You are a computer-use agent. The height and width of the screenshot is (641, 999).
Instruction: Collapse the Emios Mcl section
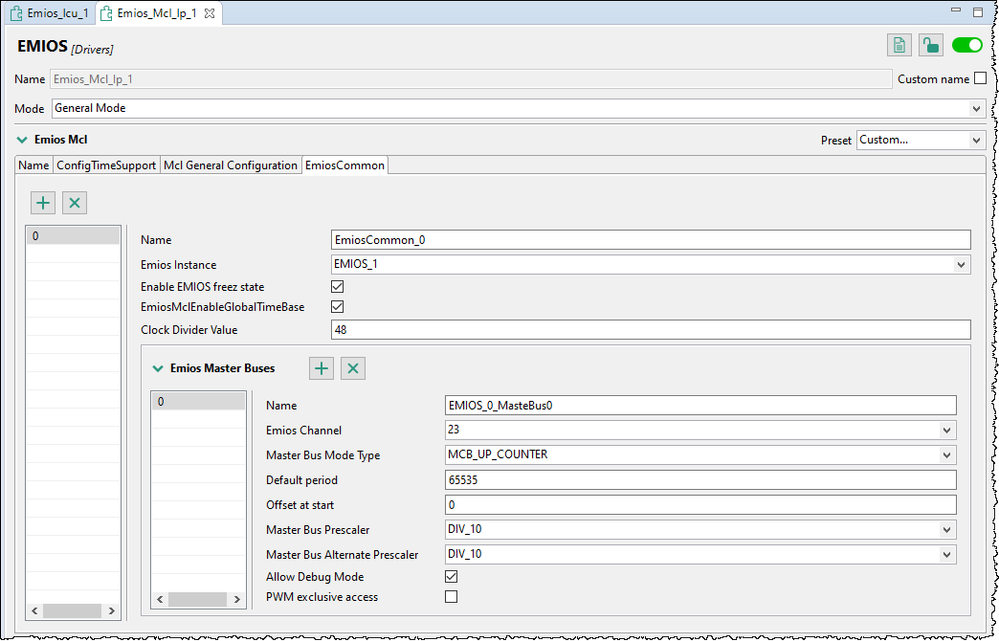pyautogui.click(x=20, y=139)
